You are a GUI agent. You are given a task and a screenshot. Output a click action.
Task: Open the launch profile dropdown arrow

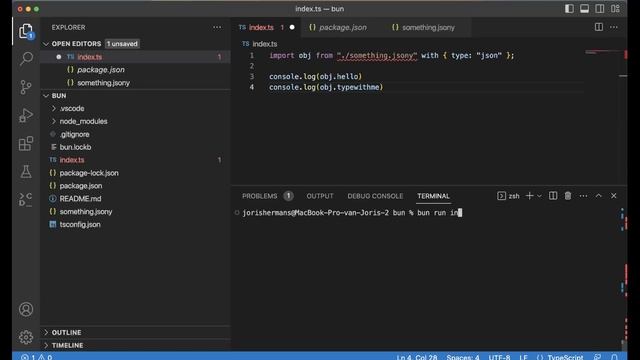539,196
